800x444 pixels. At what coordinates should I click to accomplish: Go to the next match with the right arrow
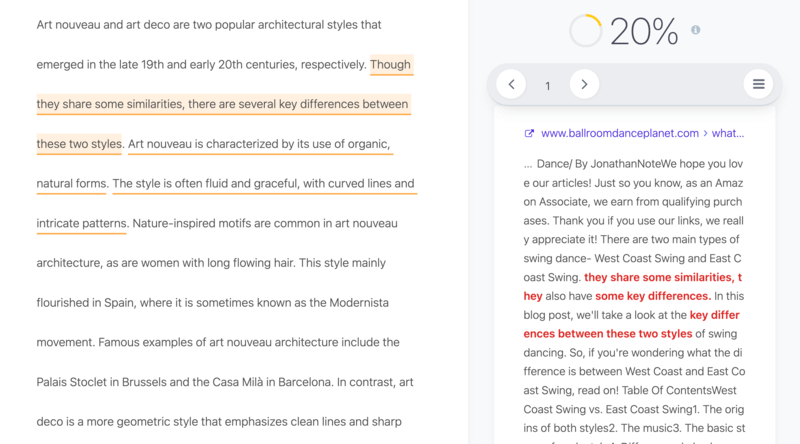(584, 84)
